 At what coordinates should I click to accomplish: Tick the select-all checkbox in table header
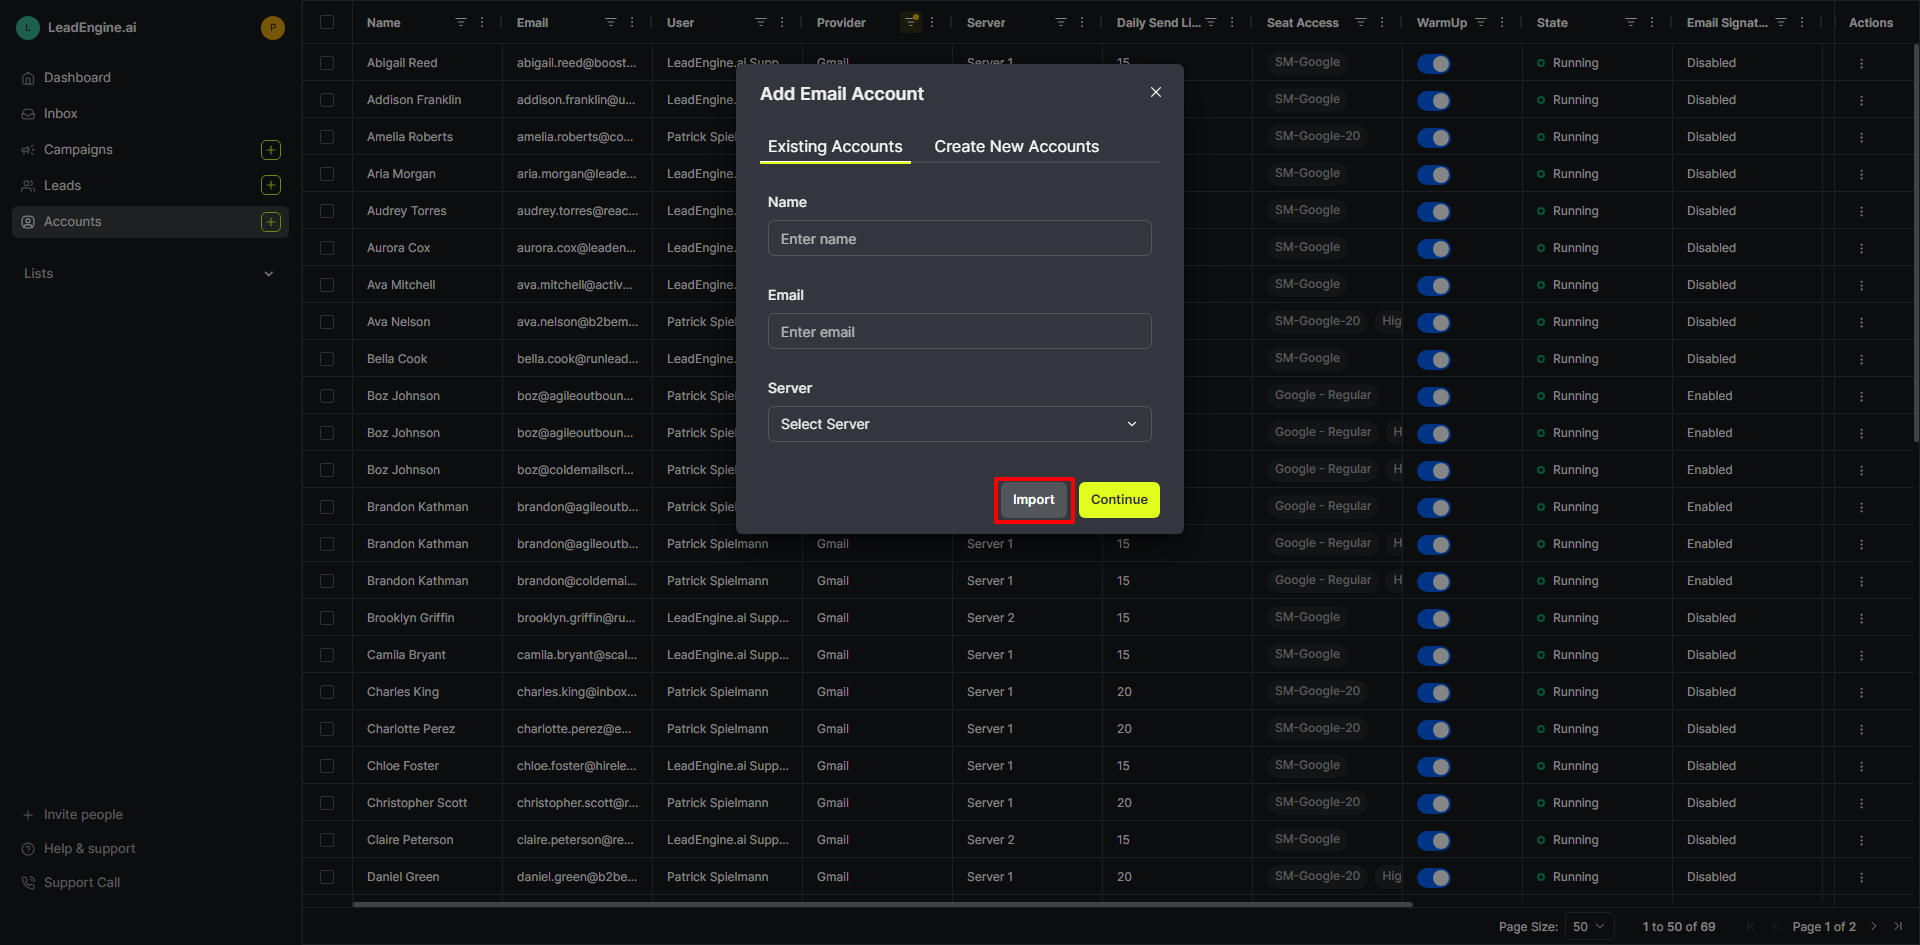[327, 22]
